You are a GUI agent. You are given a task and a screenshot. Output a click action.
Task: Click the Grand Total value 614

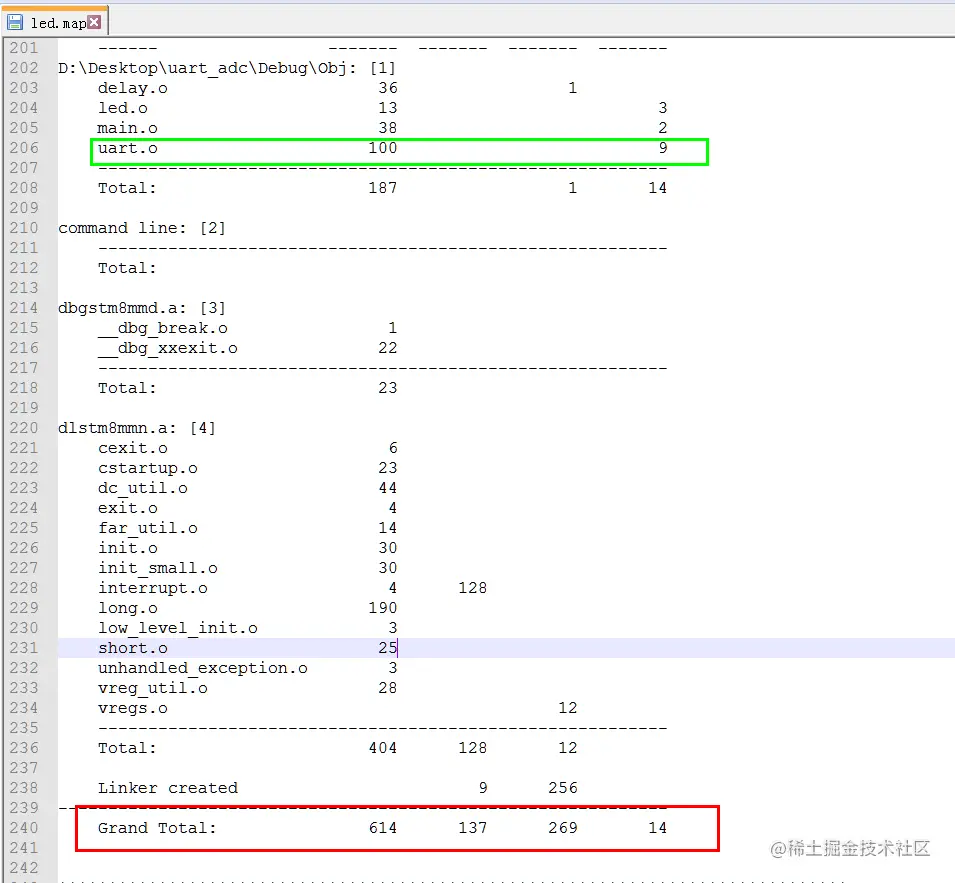coord(382,828)
